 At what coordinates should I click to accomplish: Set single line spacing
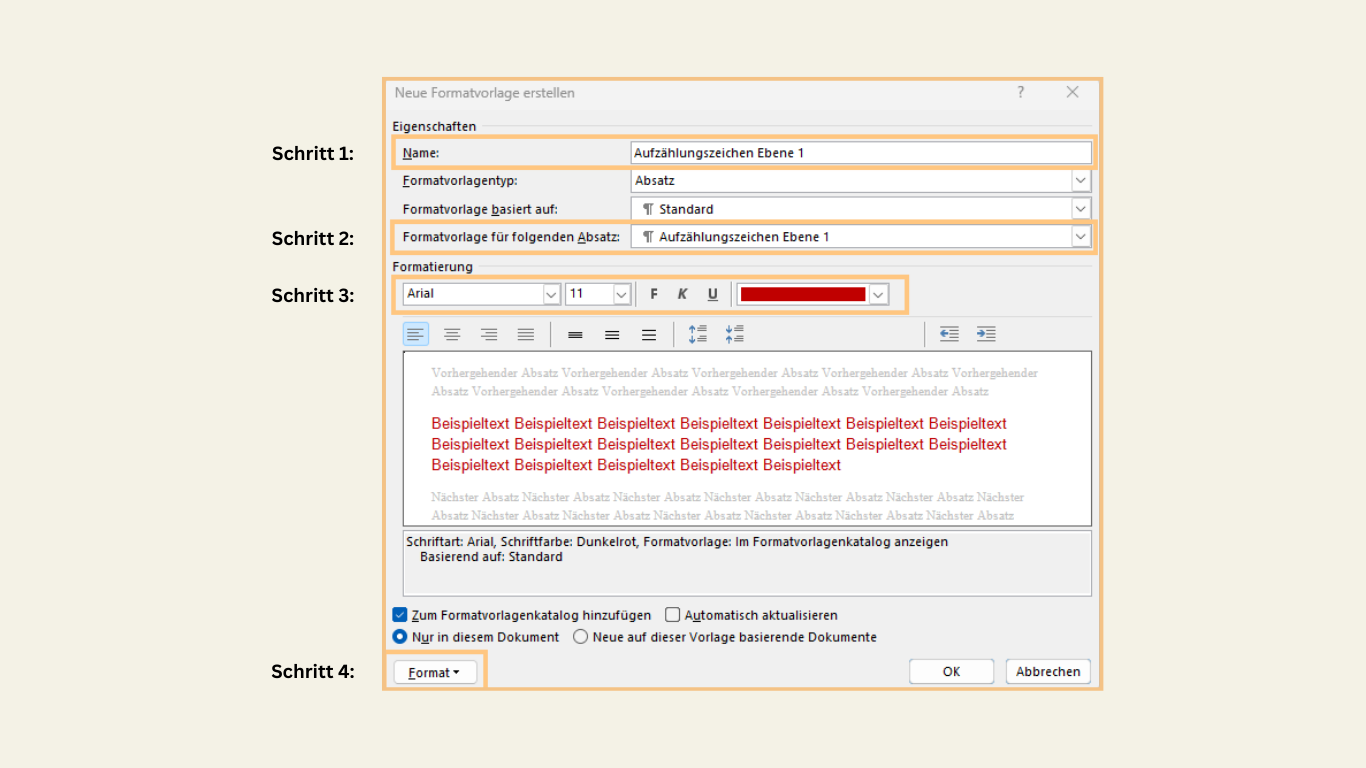575,334
